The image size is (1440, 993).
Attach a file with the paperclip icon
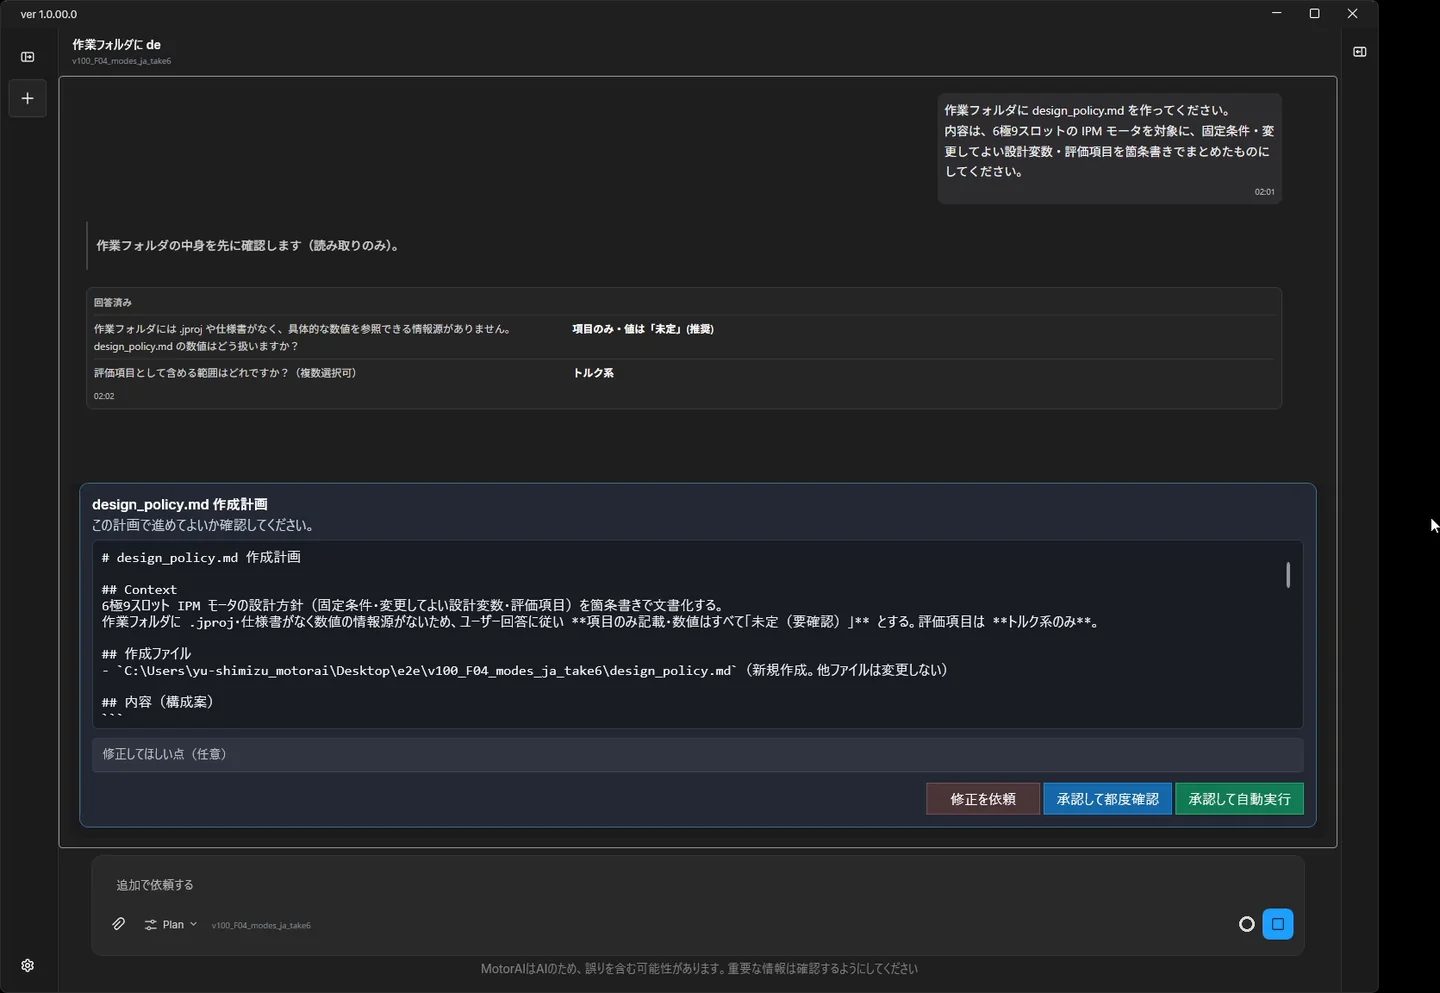[x=119, y=924]
